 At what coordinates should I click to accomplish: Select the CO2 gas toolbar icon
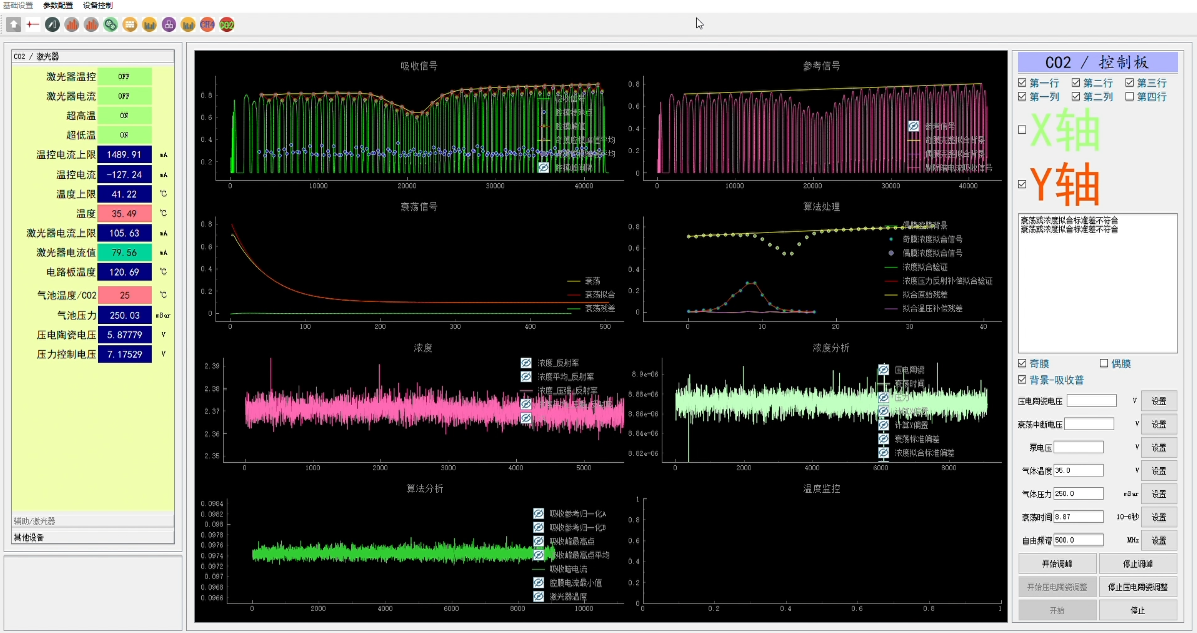(227, 24)
